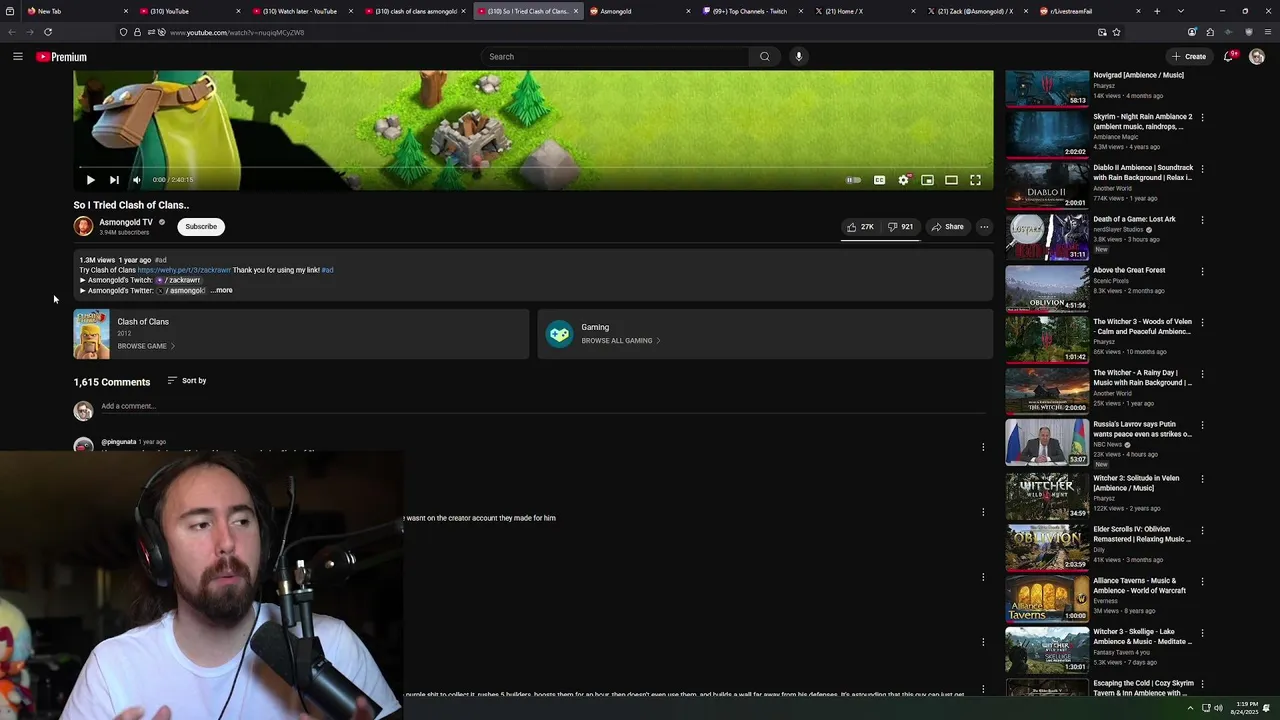Search with voice microphone button
1280x720 pixels.
[798, 57]
